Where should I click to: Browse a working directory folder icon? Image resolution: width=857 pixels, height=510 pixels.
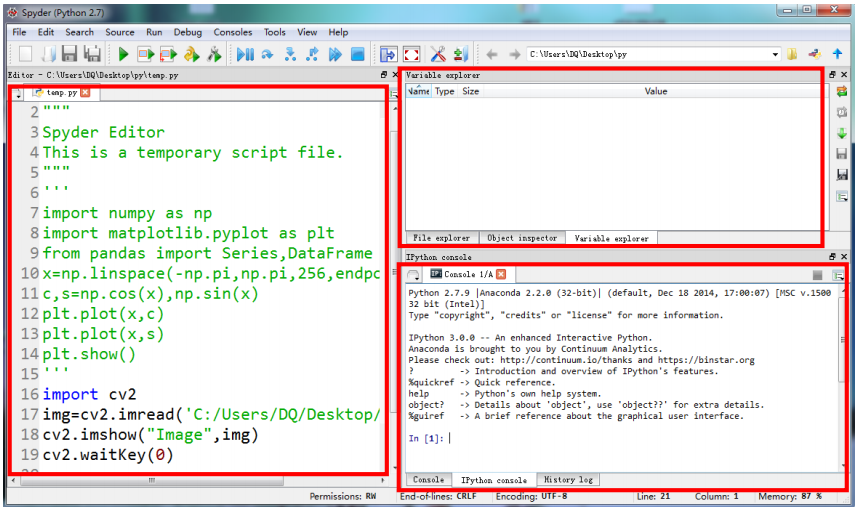click(x=792, y=54)
